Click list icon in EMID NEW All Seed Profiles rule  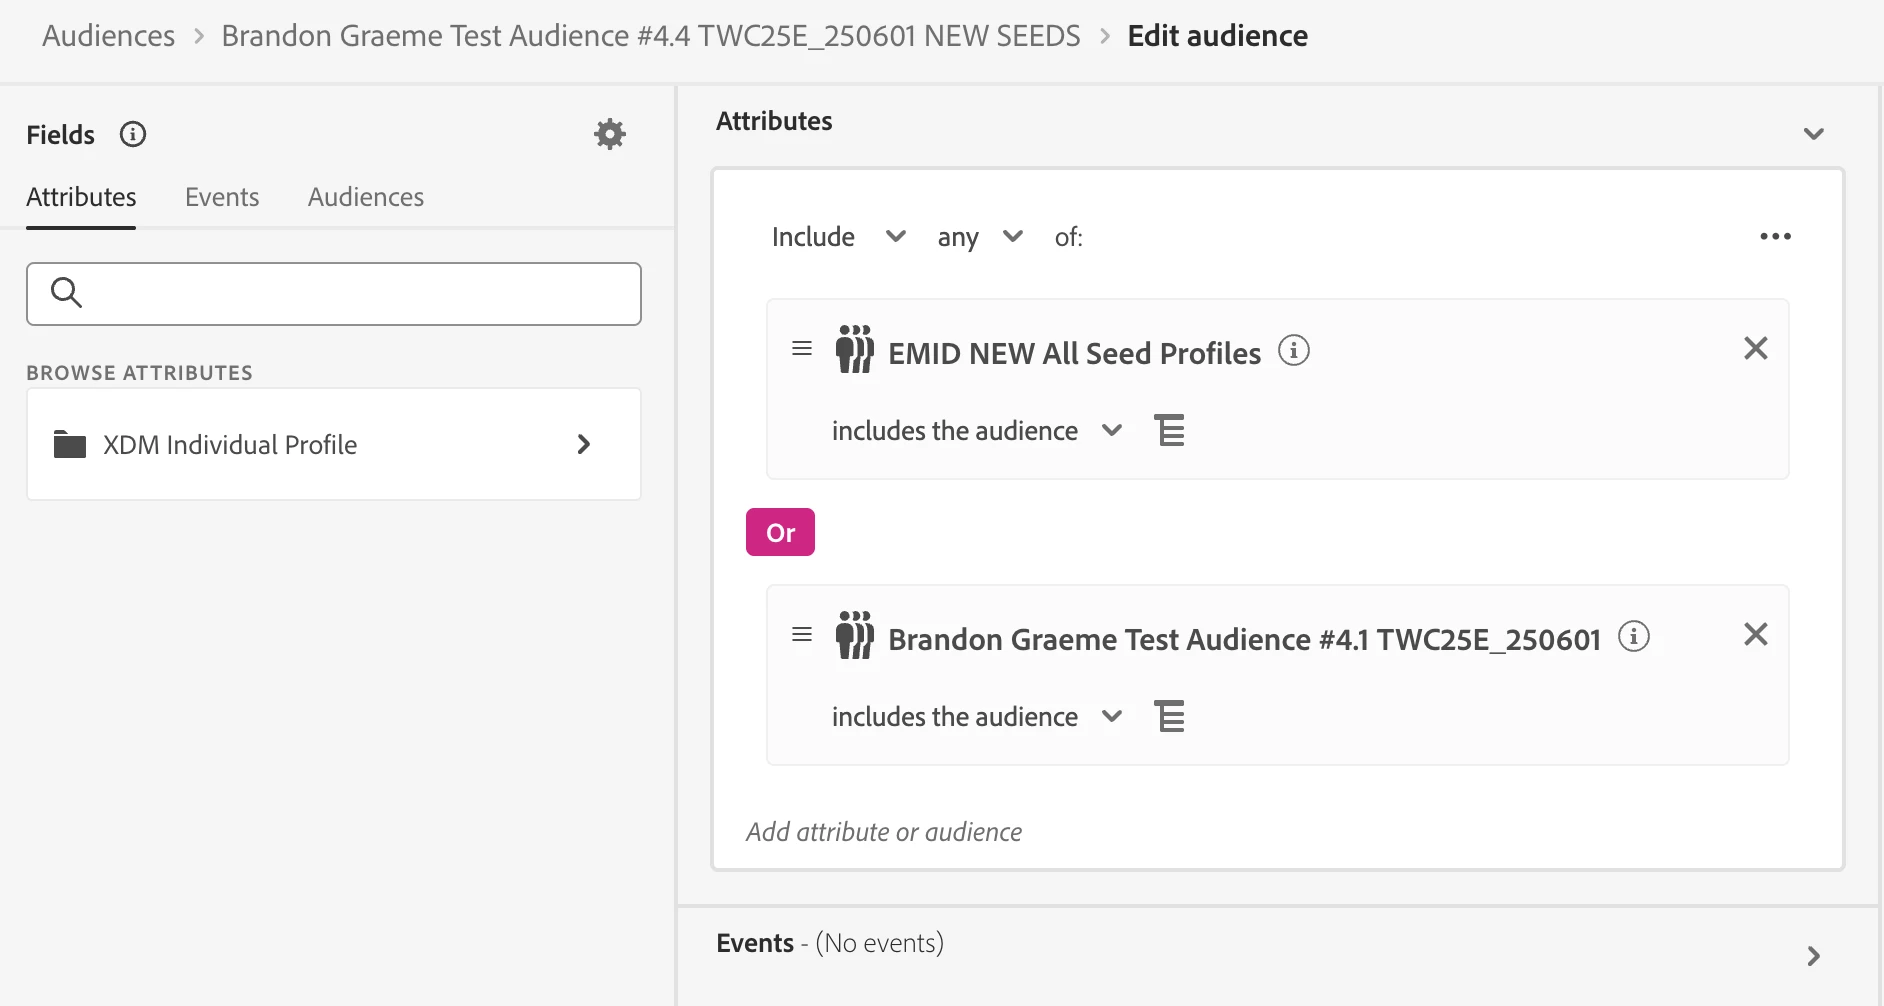point(1169,430)
